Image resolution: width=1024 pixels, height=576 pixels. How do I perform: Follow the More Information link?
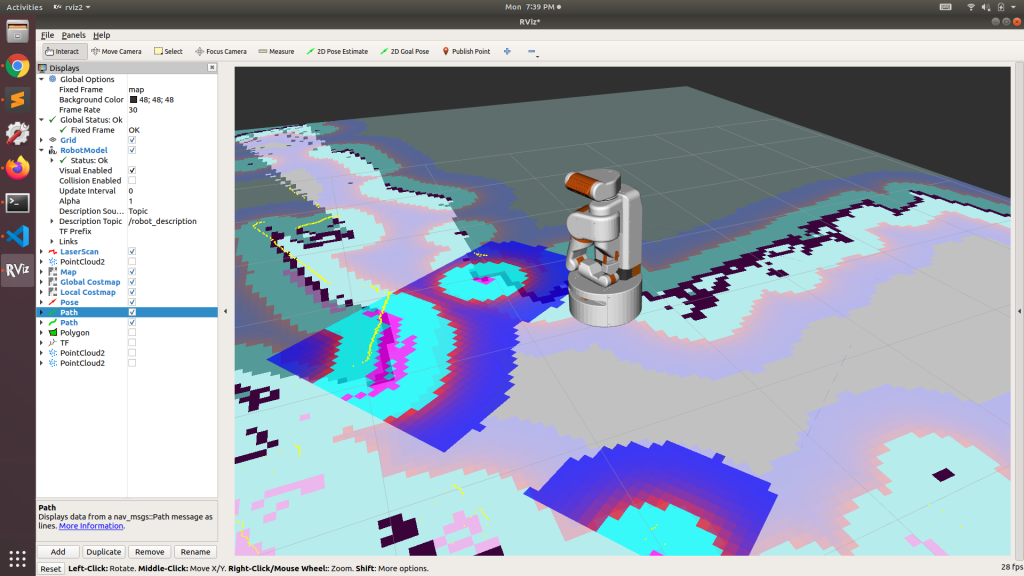point(91,526)
